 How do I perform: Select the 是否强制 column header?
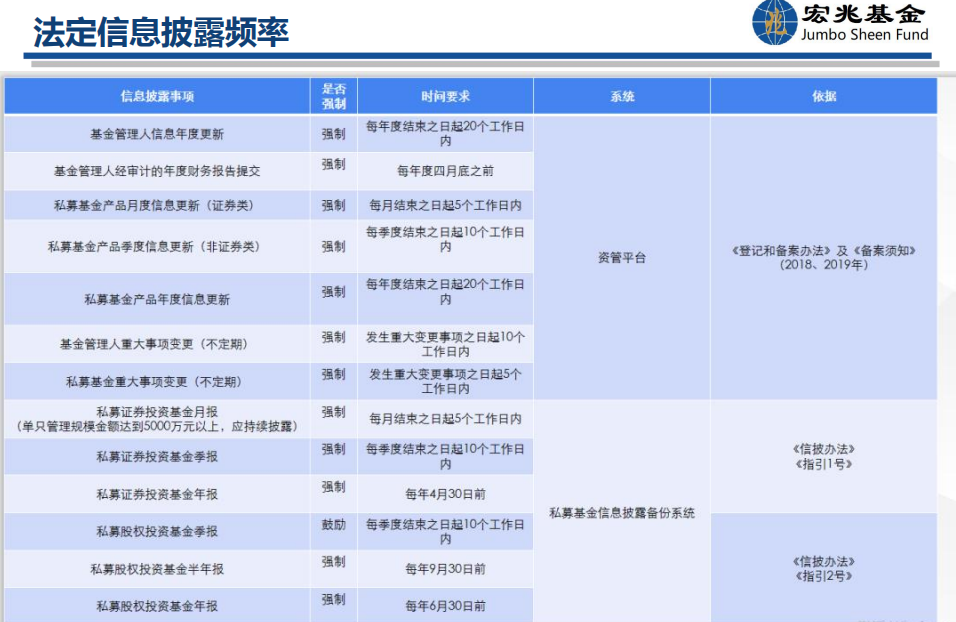(x=333, y=96)
